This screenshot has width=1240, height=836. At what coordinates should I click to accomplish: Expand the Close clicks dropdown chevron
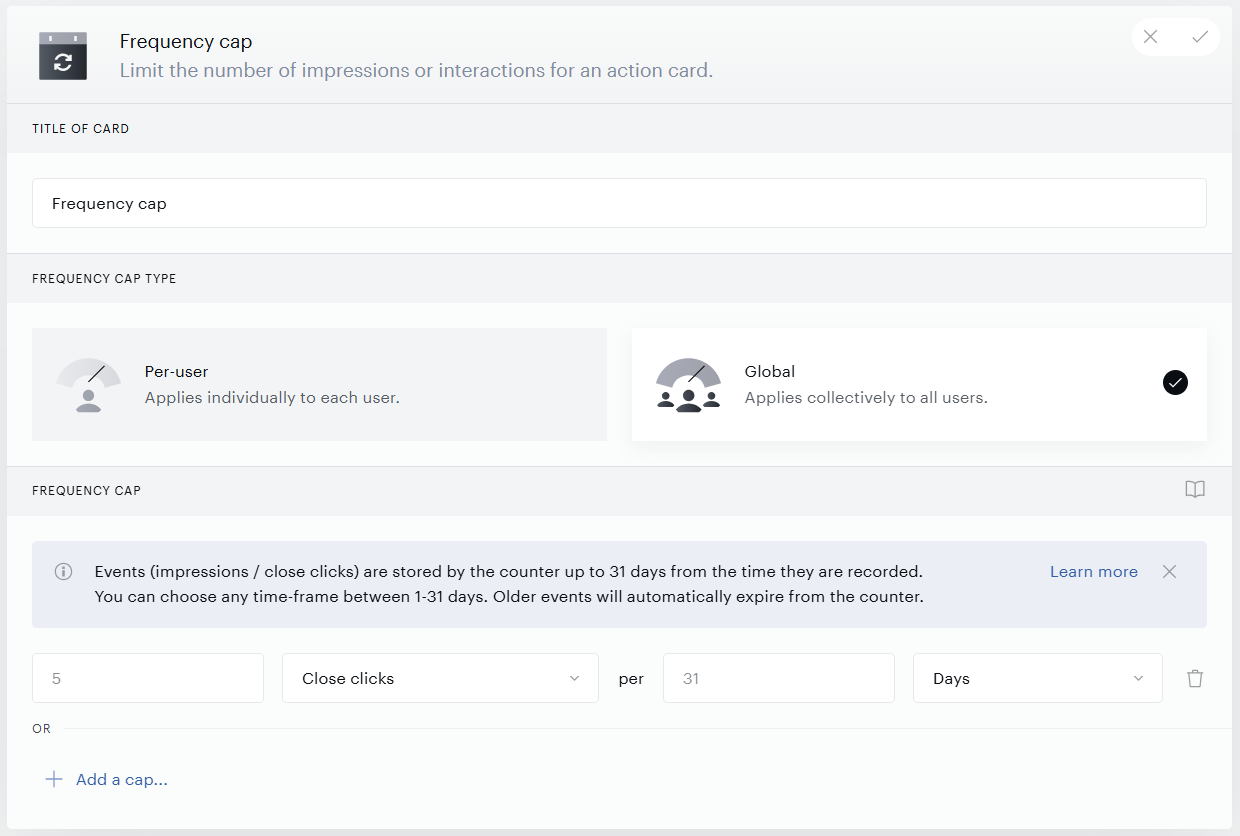click(575, 678)
